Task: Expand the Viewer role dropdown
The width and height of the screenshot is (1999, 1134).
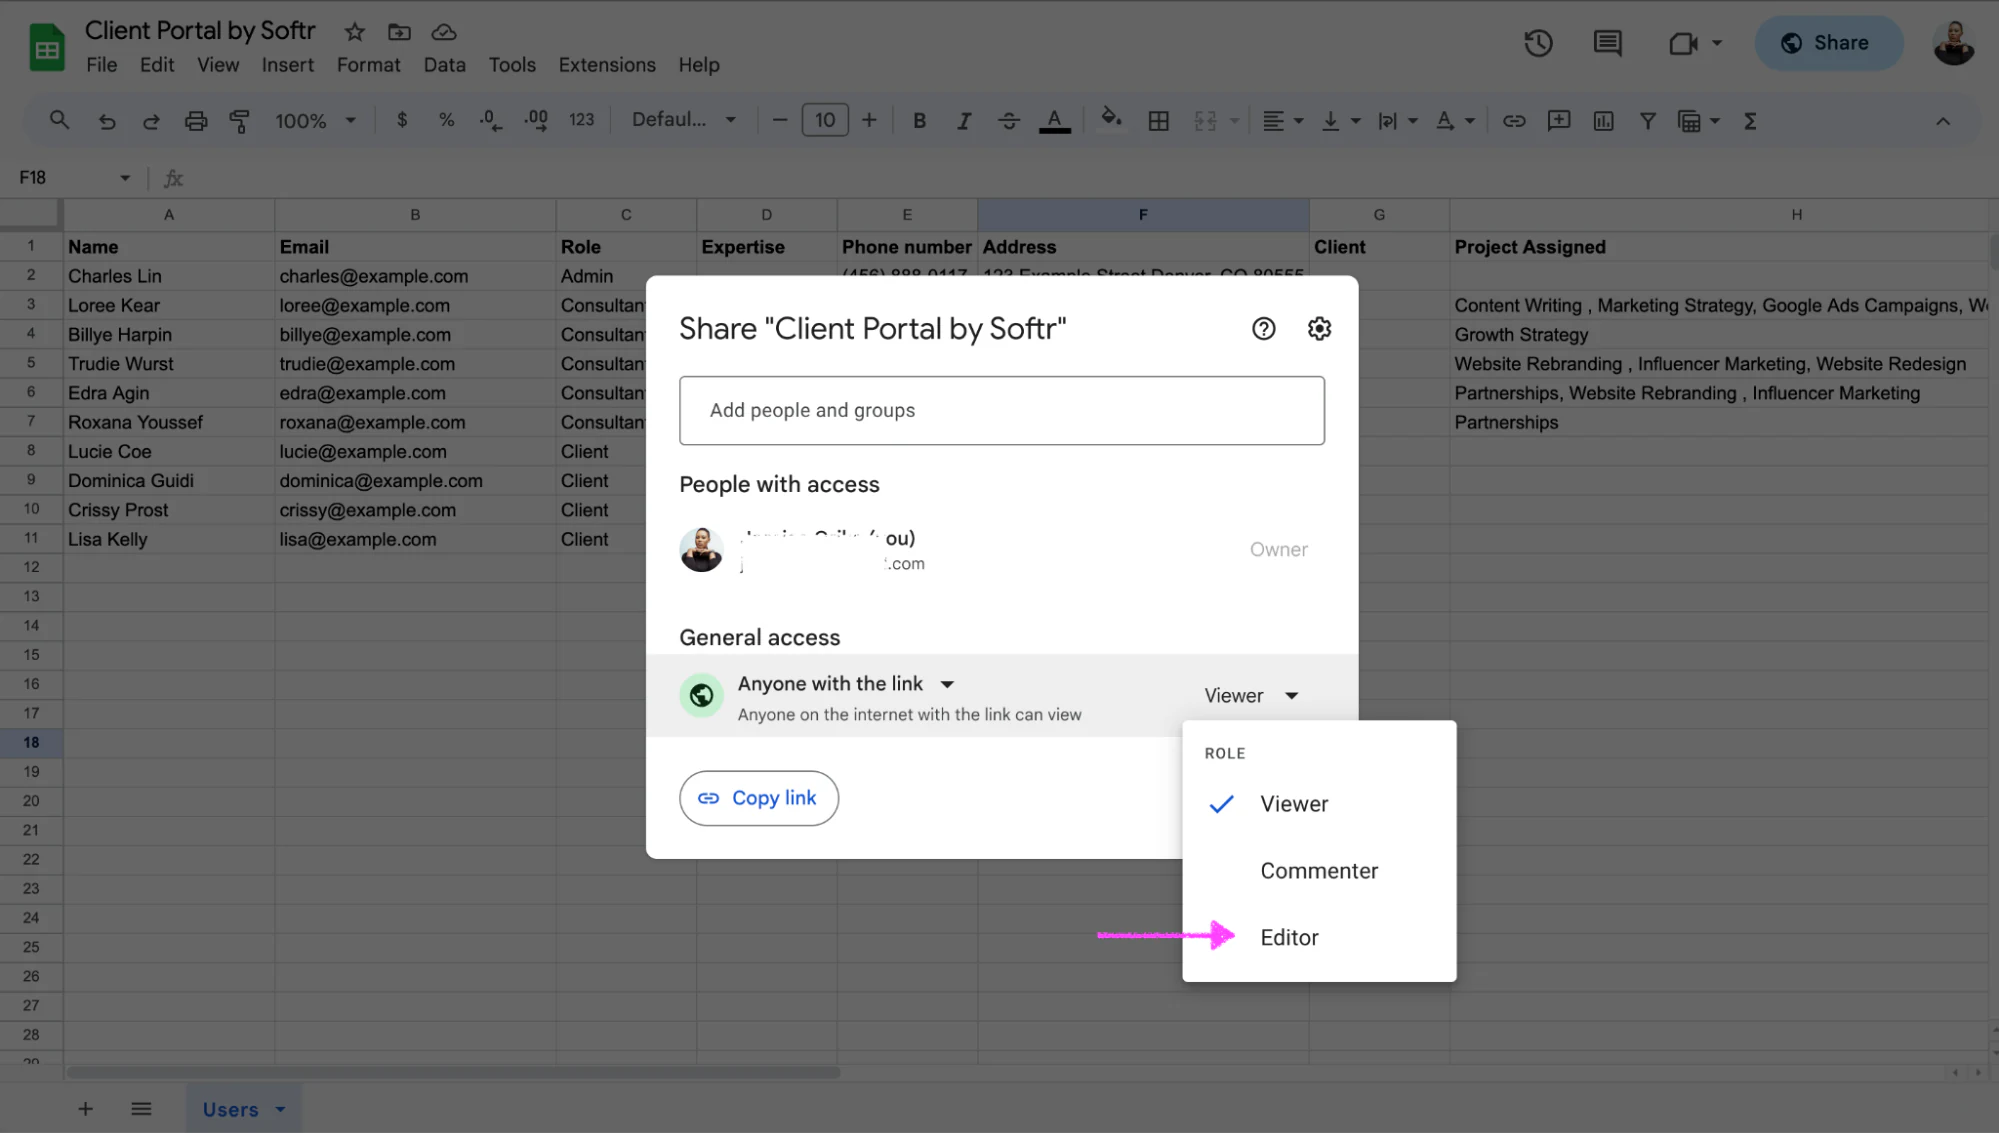Action: (x=1251, y=696)
